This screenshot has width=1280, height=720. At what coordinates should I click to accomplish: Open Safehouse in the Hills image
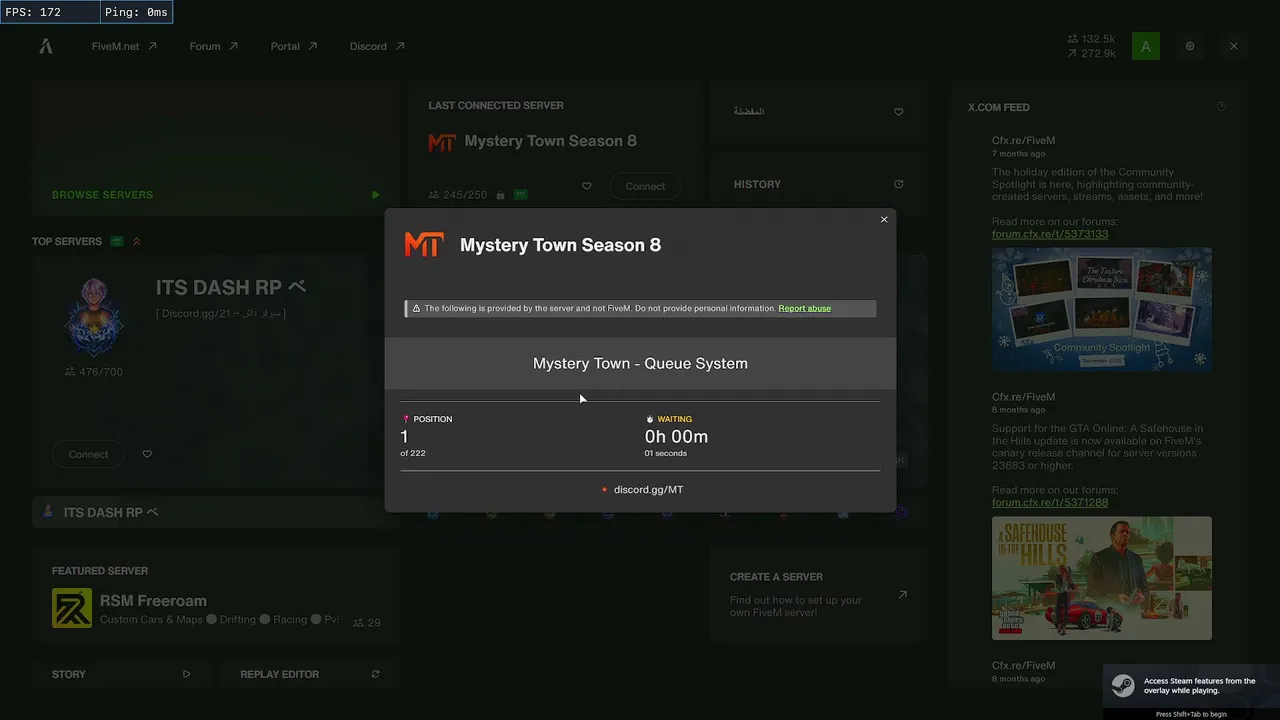tap(1102, 578)
